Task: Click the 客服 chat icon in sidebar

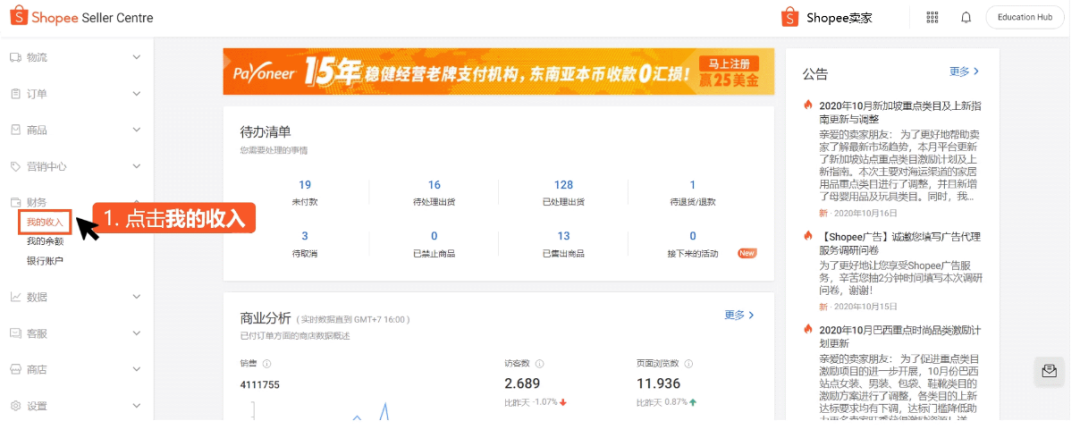Action: [15, 333]
